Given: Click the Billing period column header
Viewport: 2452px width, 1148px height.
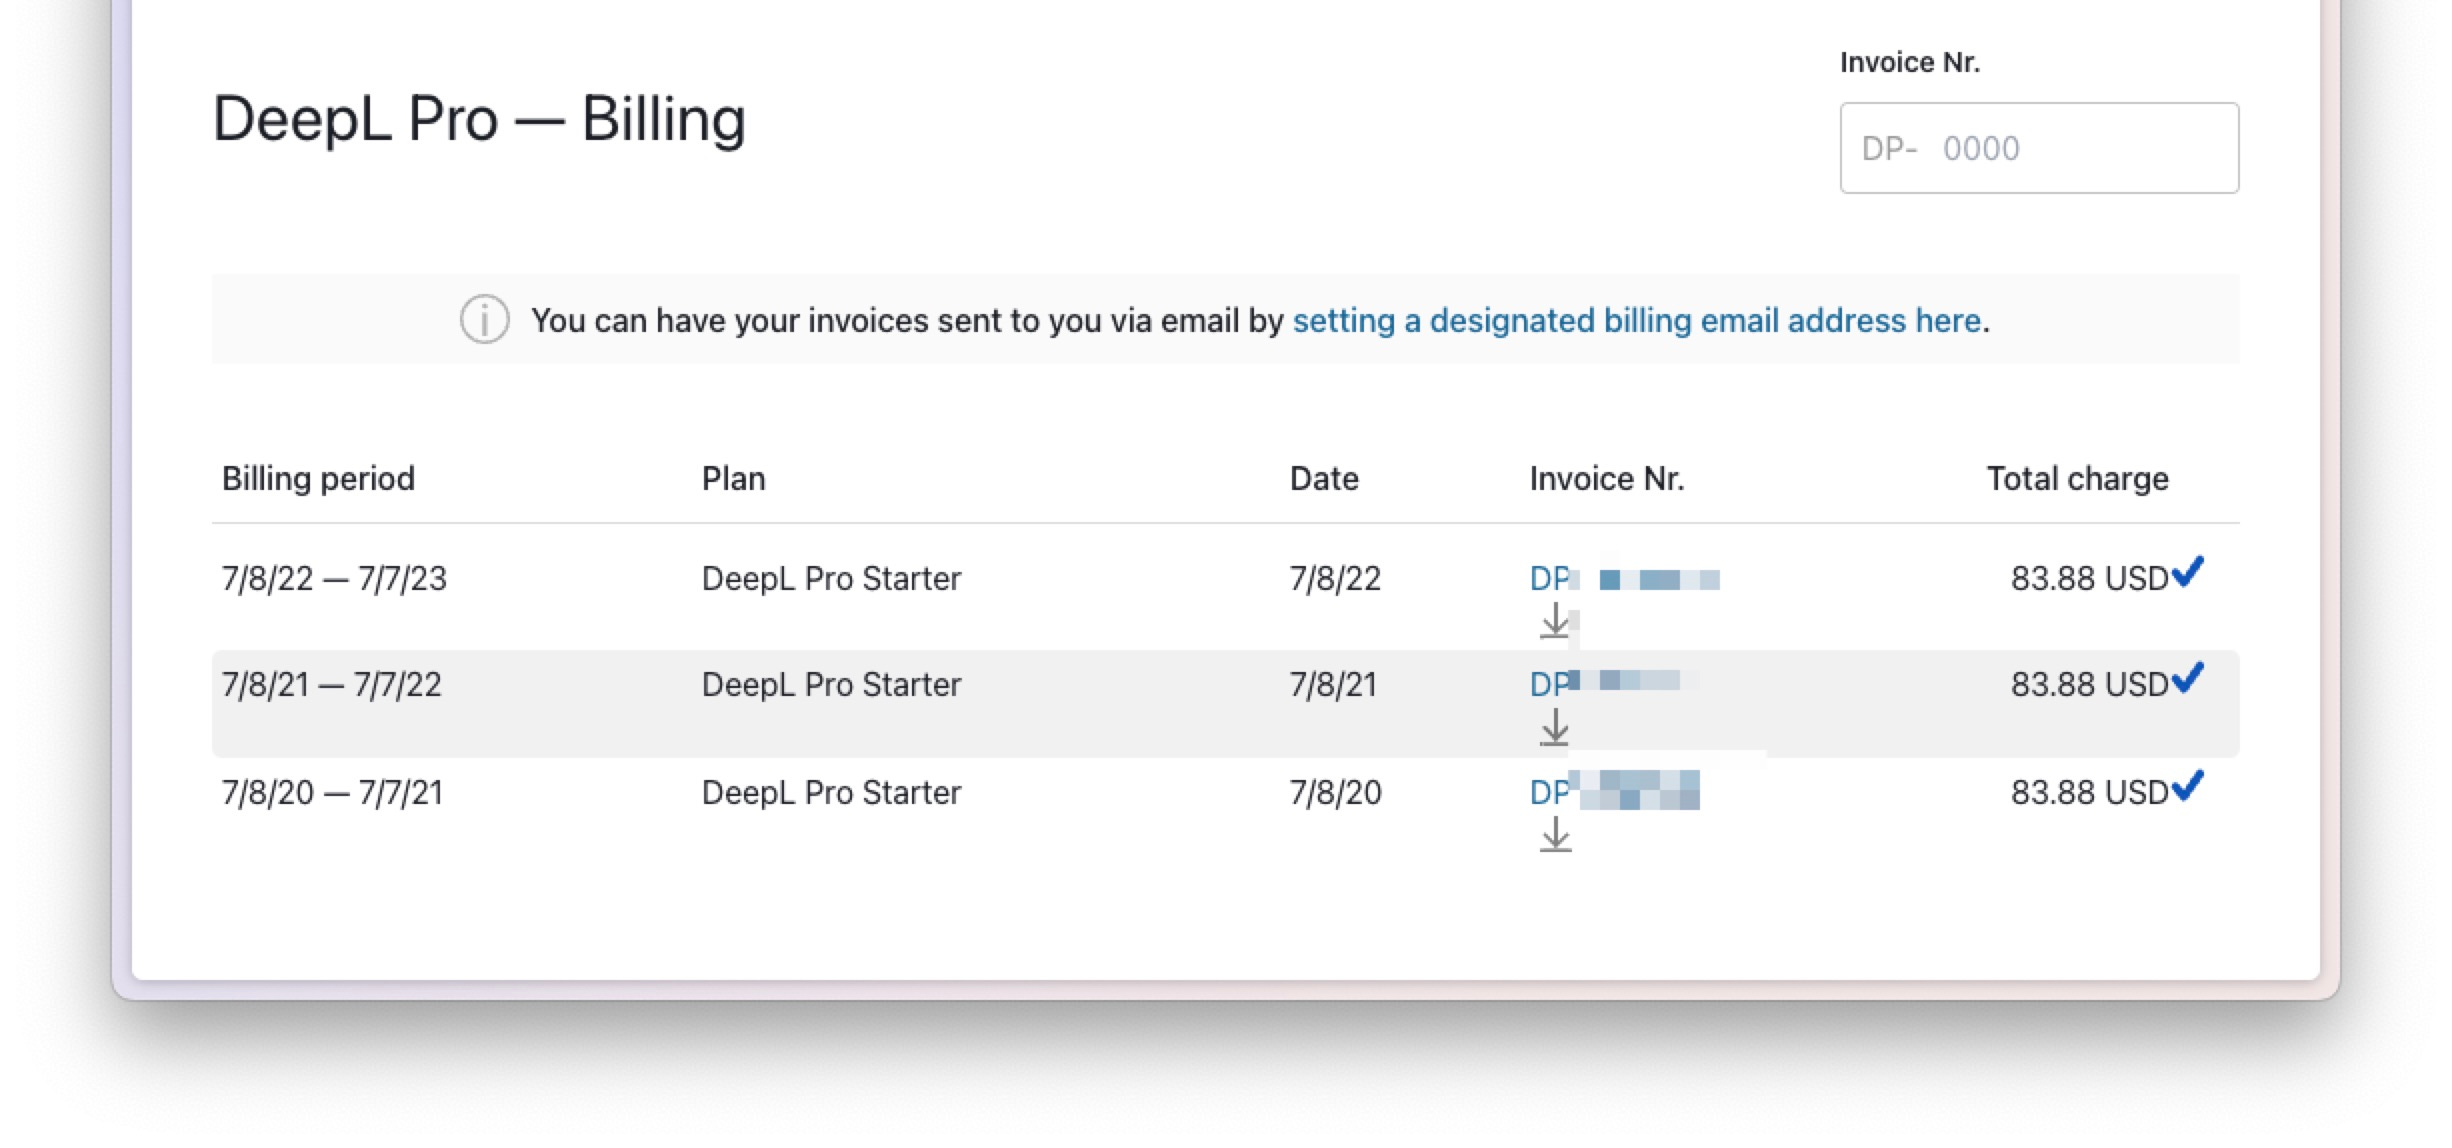Looking at the screenshot, I should (x=318, y=479).
